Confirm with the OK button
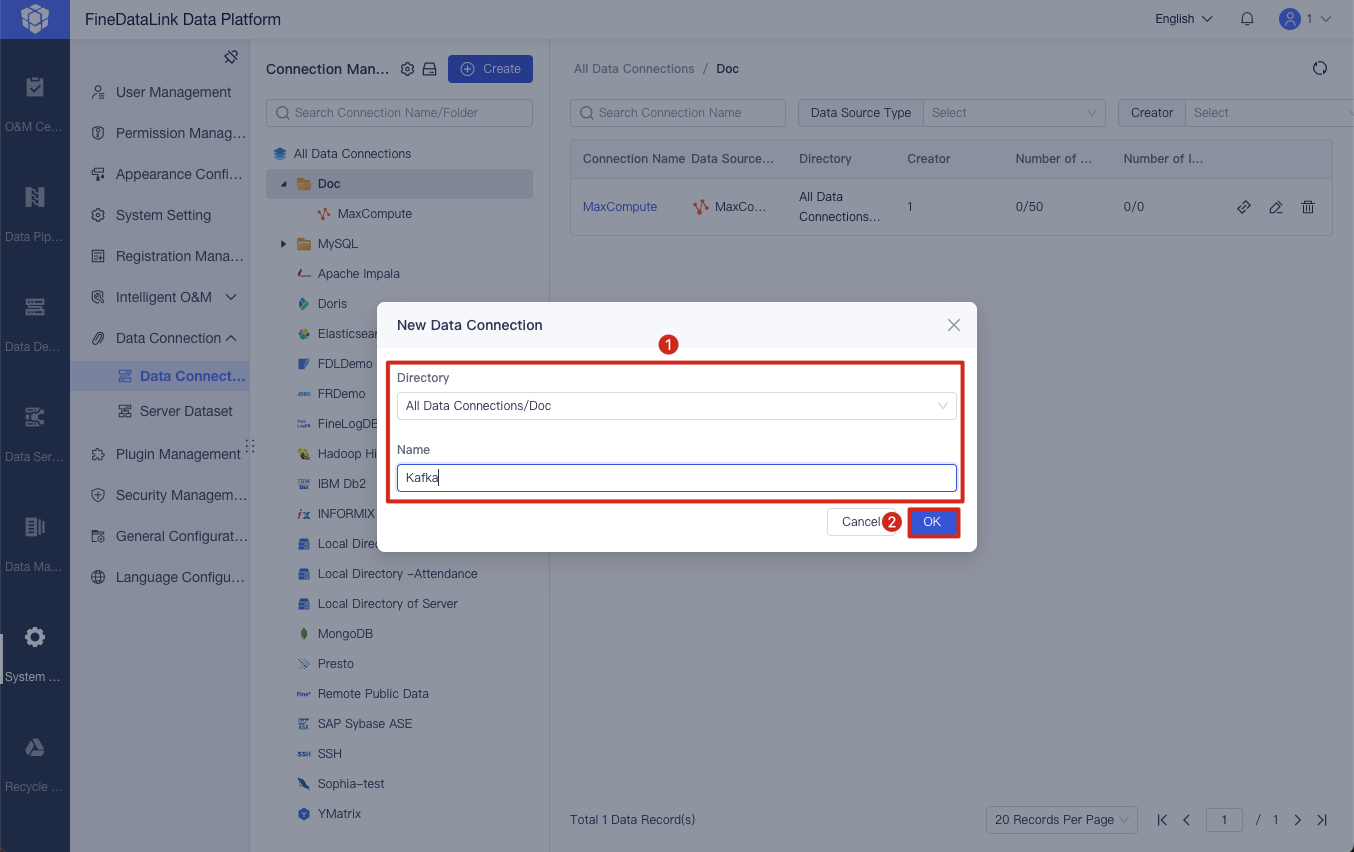 (932, 521)
